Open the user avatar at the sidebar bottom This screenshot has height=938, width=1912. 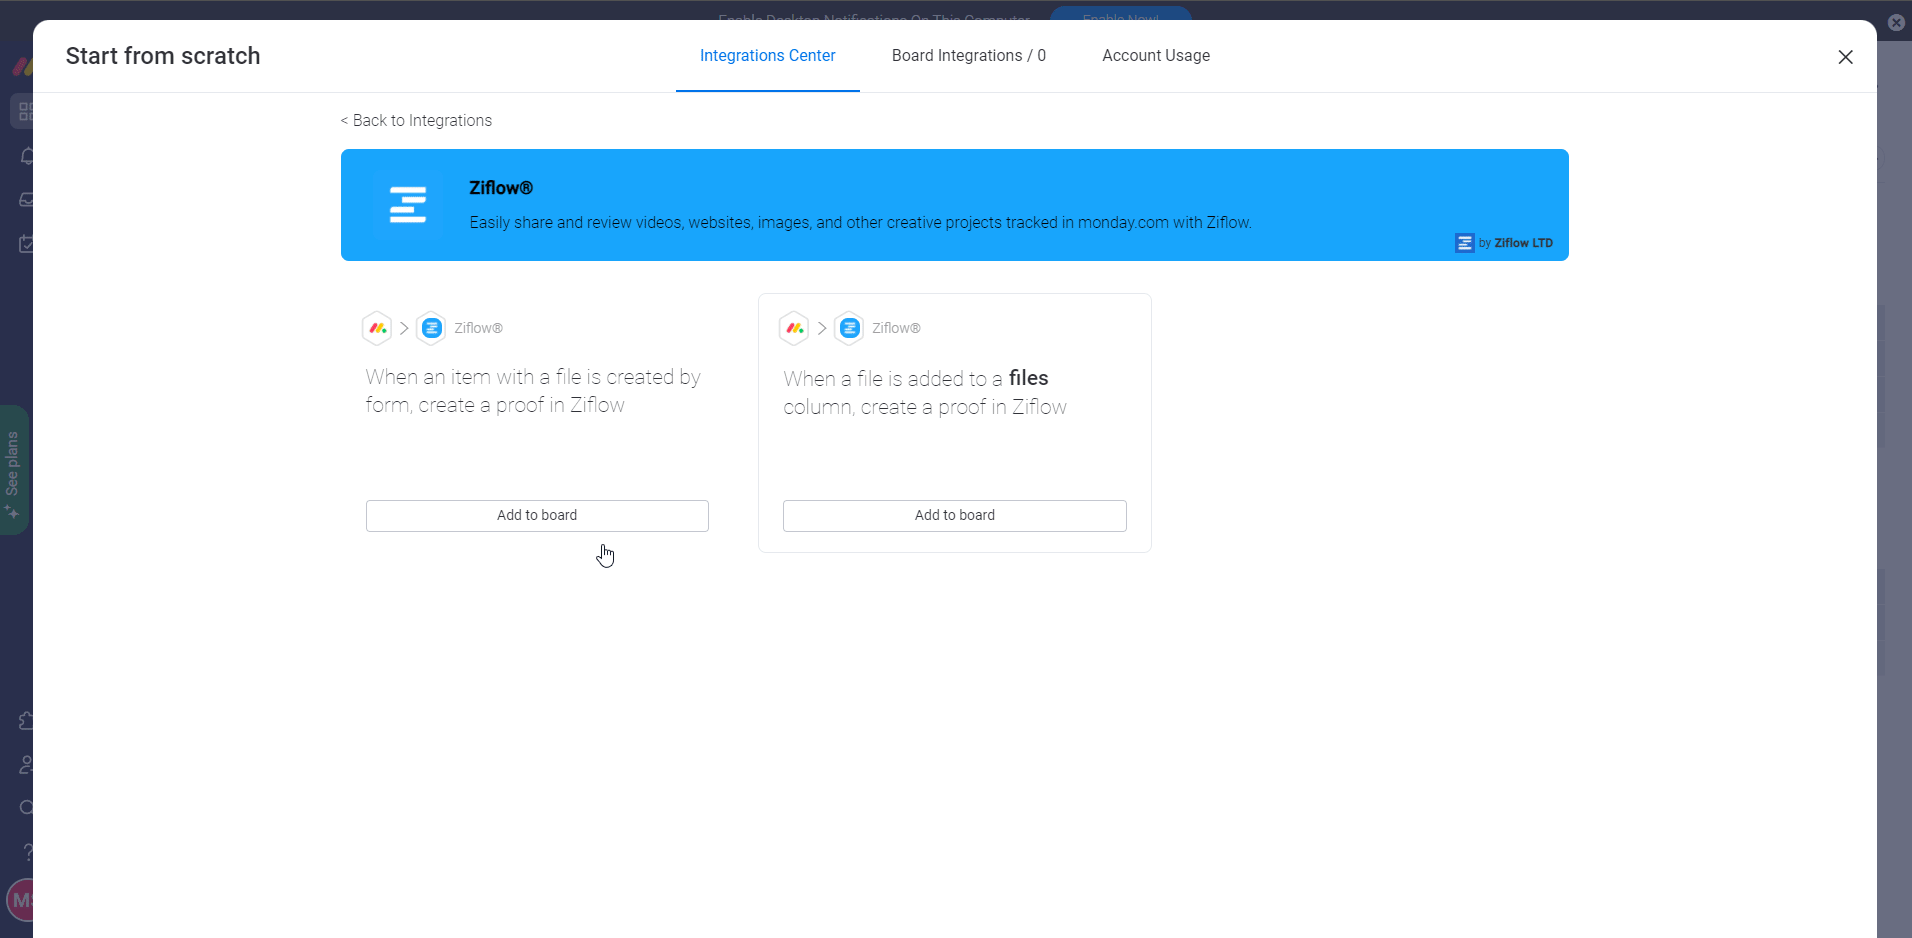coord(22,900)
